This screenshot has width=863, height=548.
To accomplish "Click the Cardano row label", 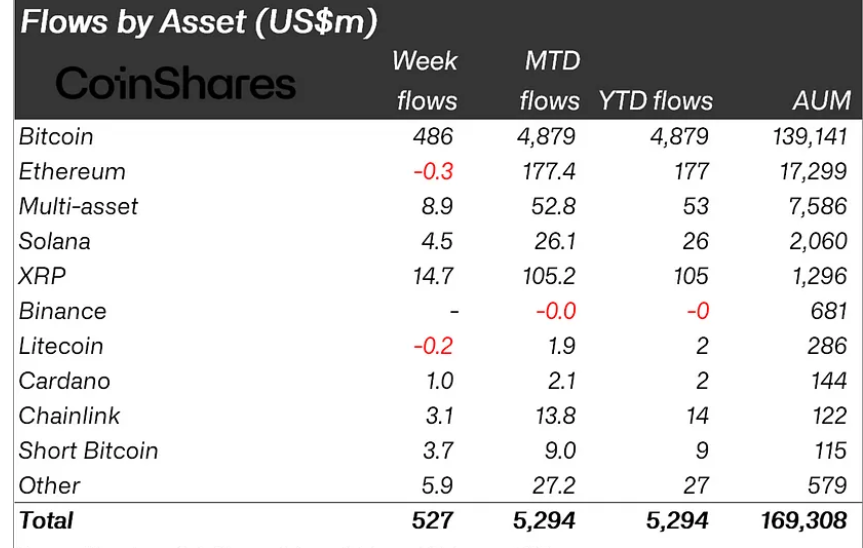I will (64, 381).
